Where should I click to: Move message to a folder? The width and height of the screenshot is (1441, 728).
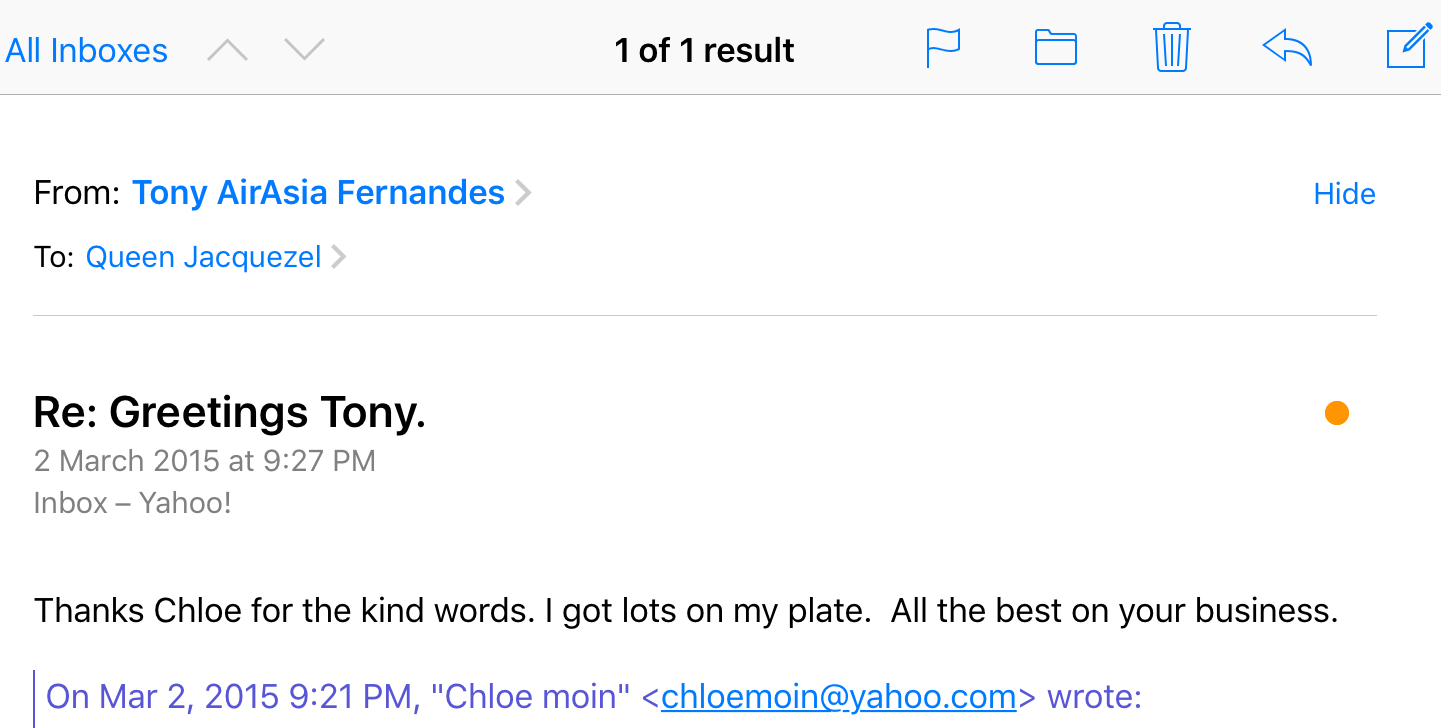pos(1055,48)
